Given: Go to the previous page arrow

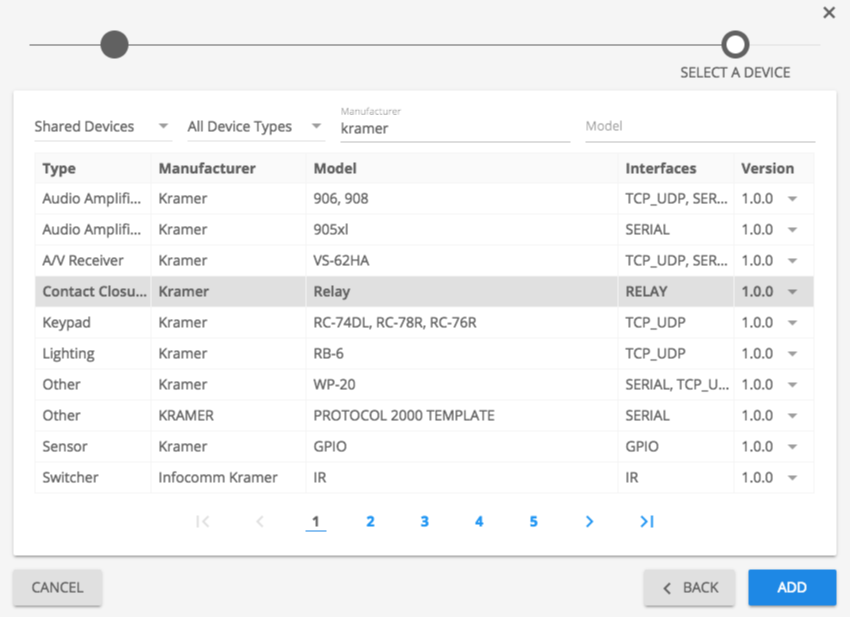Looking at the screenshot, I should click(260, 521).
